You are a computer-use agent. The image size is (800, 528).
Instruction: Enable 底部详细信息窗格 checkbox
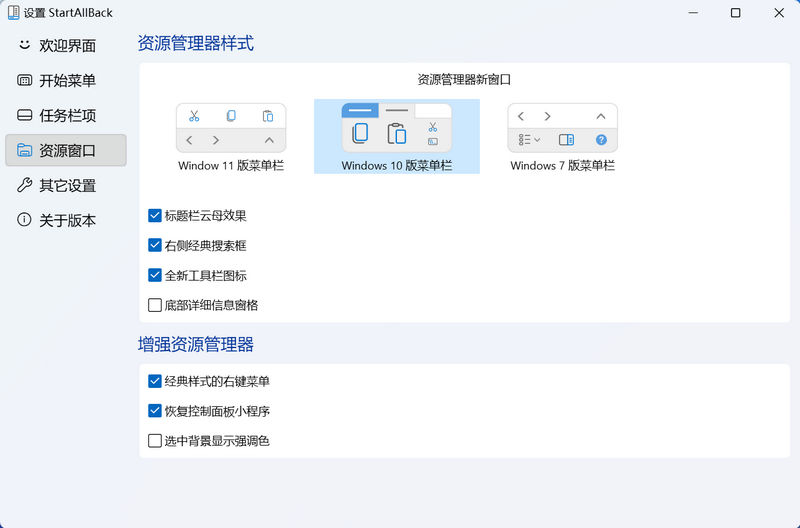coord(155,305)
